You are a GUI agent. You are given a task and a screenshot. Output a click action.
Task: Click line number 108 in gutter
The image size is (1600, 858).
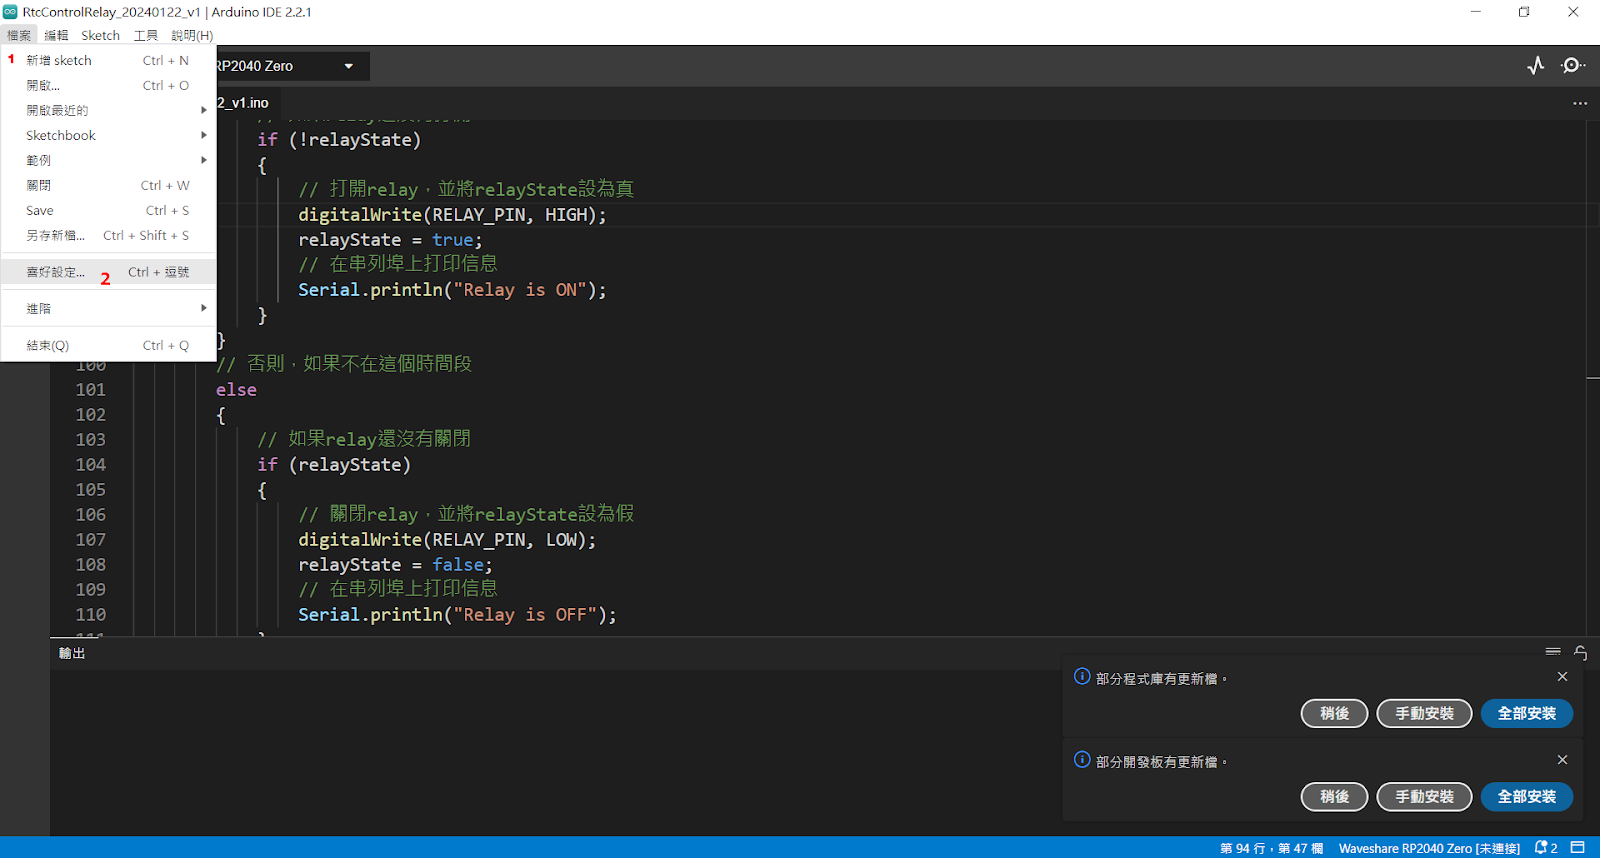point(90,565)
